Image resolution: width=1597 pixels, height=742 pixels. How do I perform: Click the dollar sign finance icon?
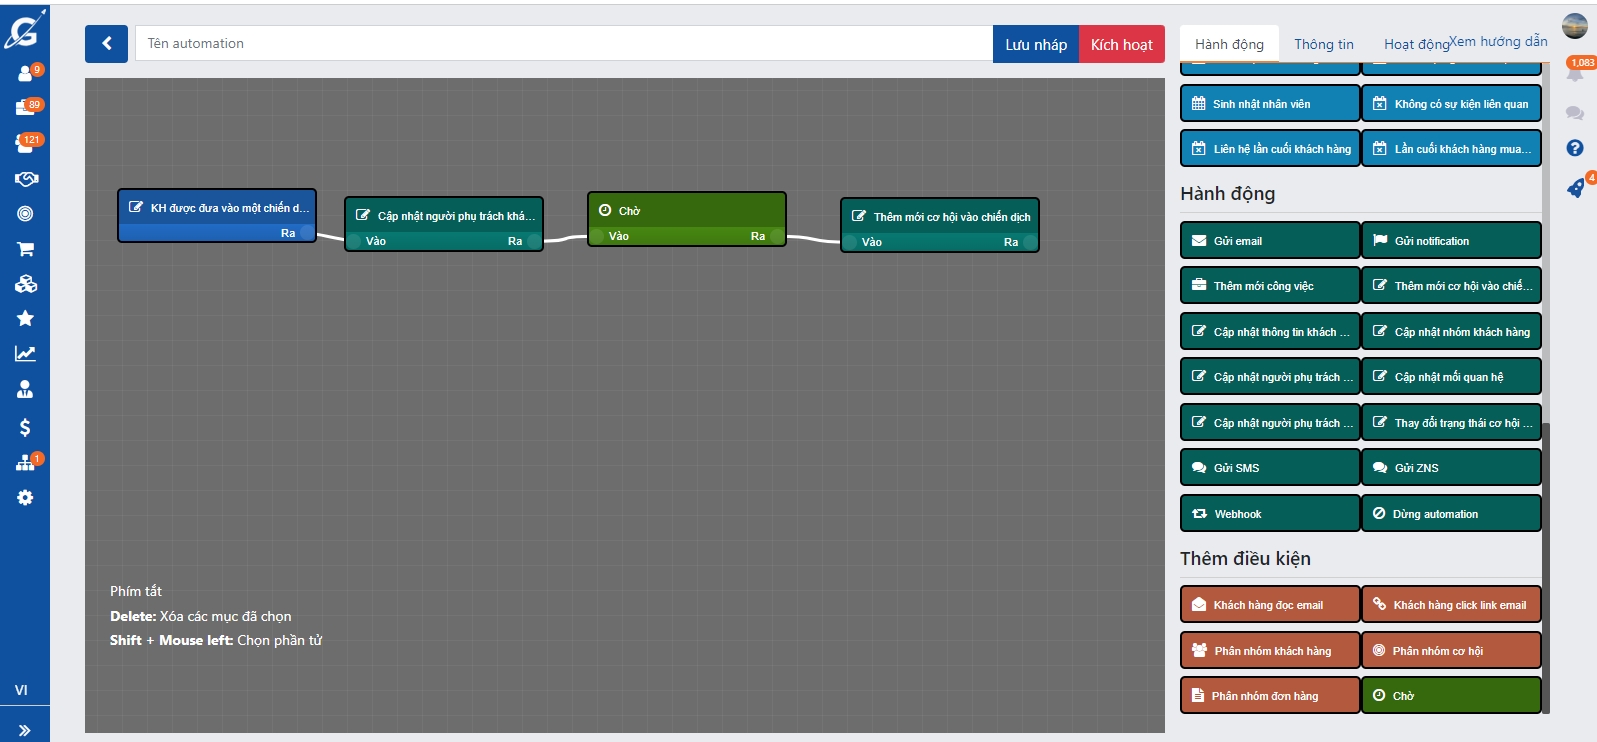(25, 428)
